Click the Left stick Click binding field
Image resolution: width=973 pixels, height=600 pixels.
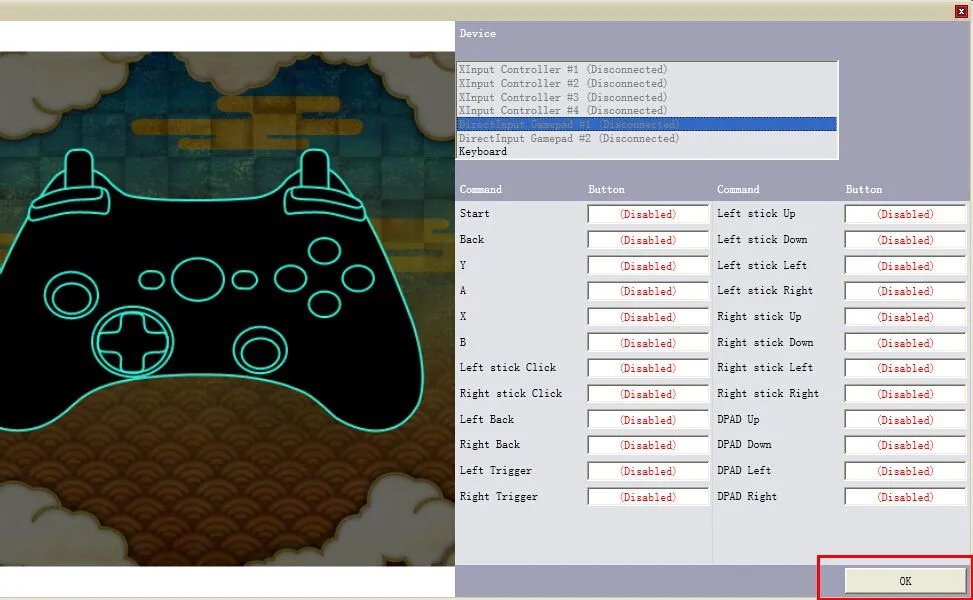(647, 368)
